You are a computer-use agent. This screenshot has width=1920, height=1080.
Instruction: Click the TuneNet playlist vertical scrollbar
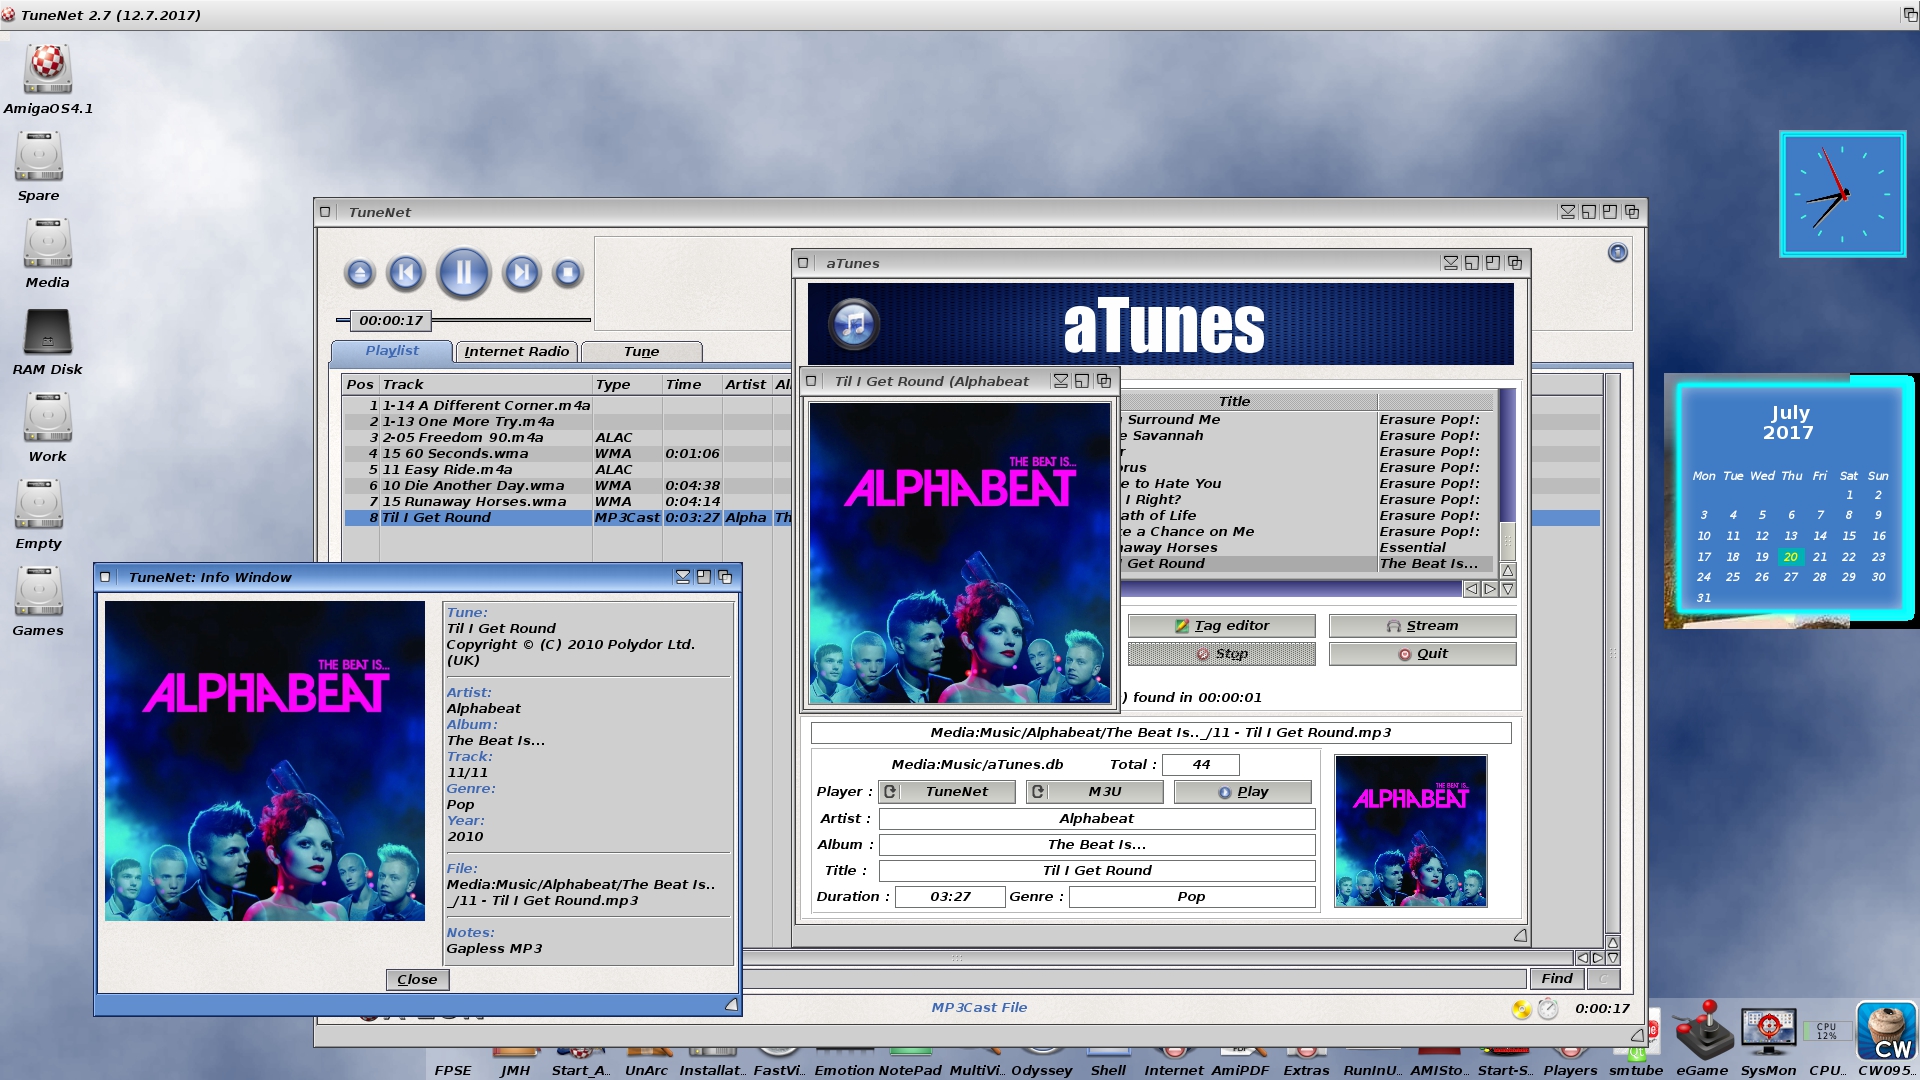coord(1612,655)
